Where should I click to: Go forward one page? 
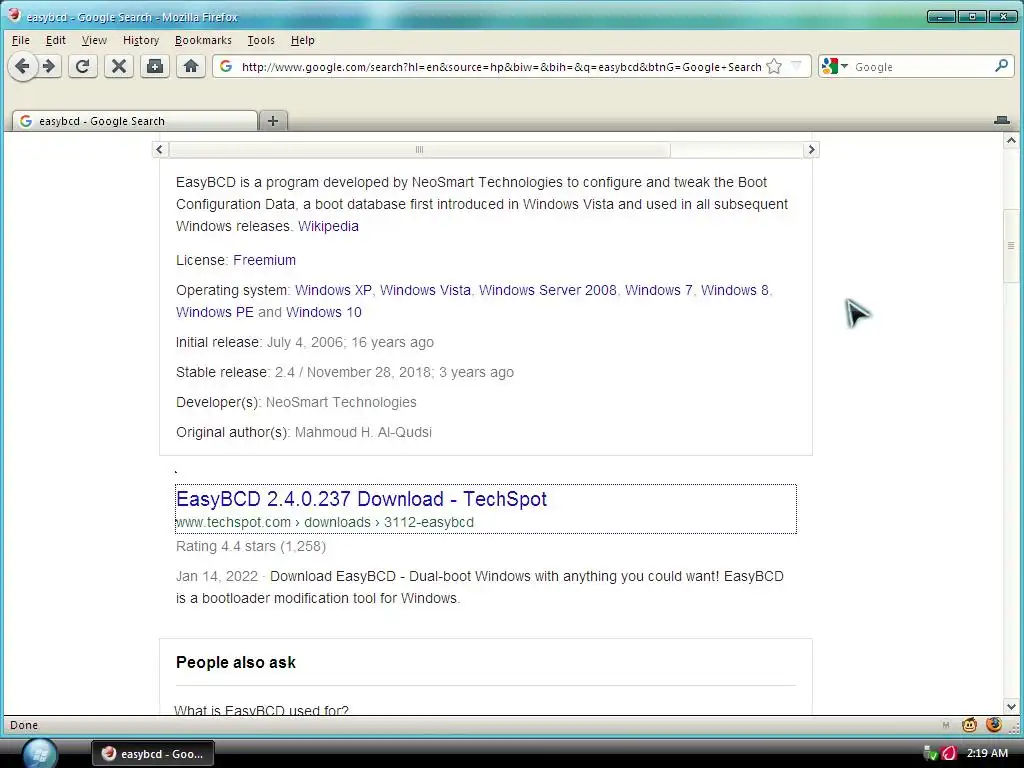49,66
